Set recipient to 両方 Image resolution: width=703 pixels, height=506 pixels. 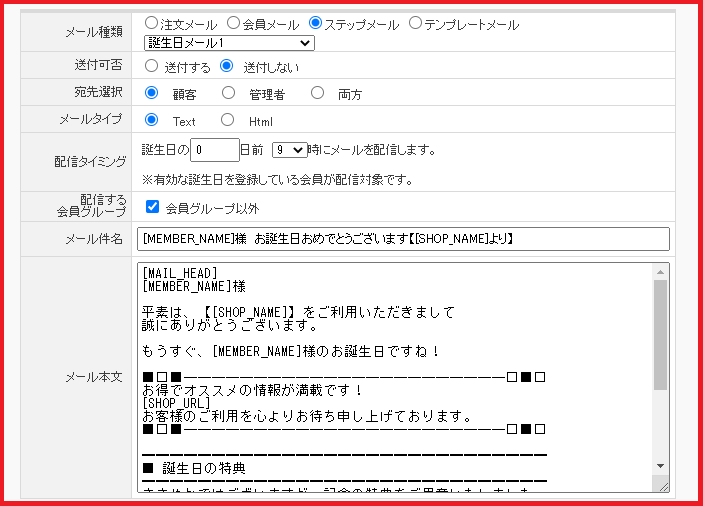pyautogui.click(x=317, y=93)
